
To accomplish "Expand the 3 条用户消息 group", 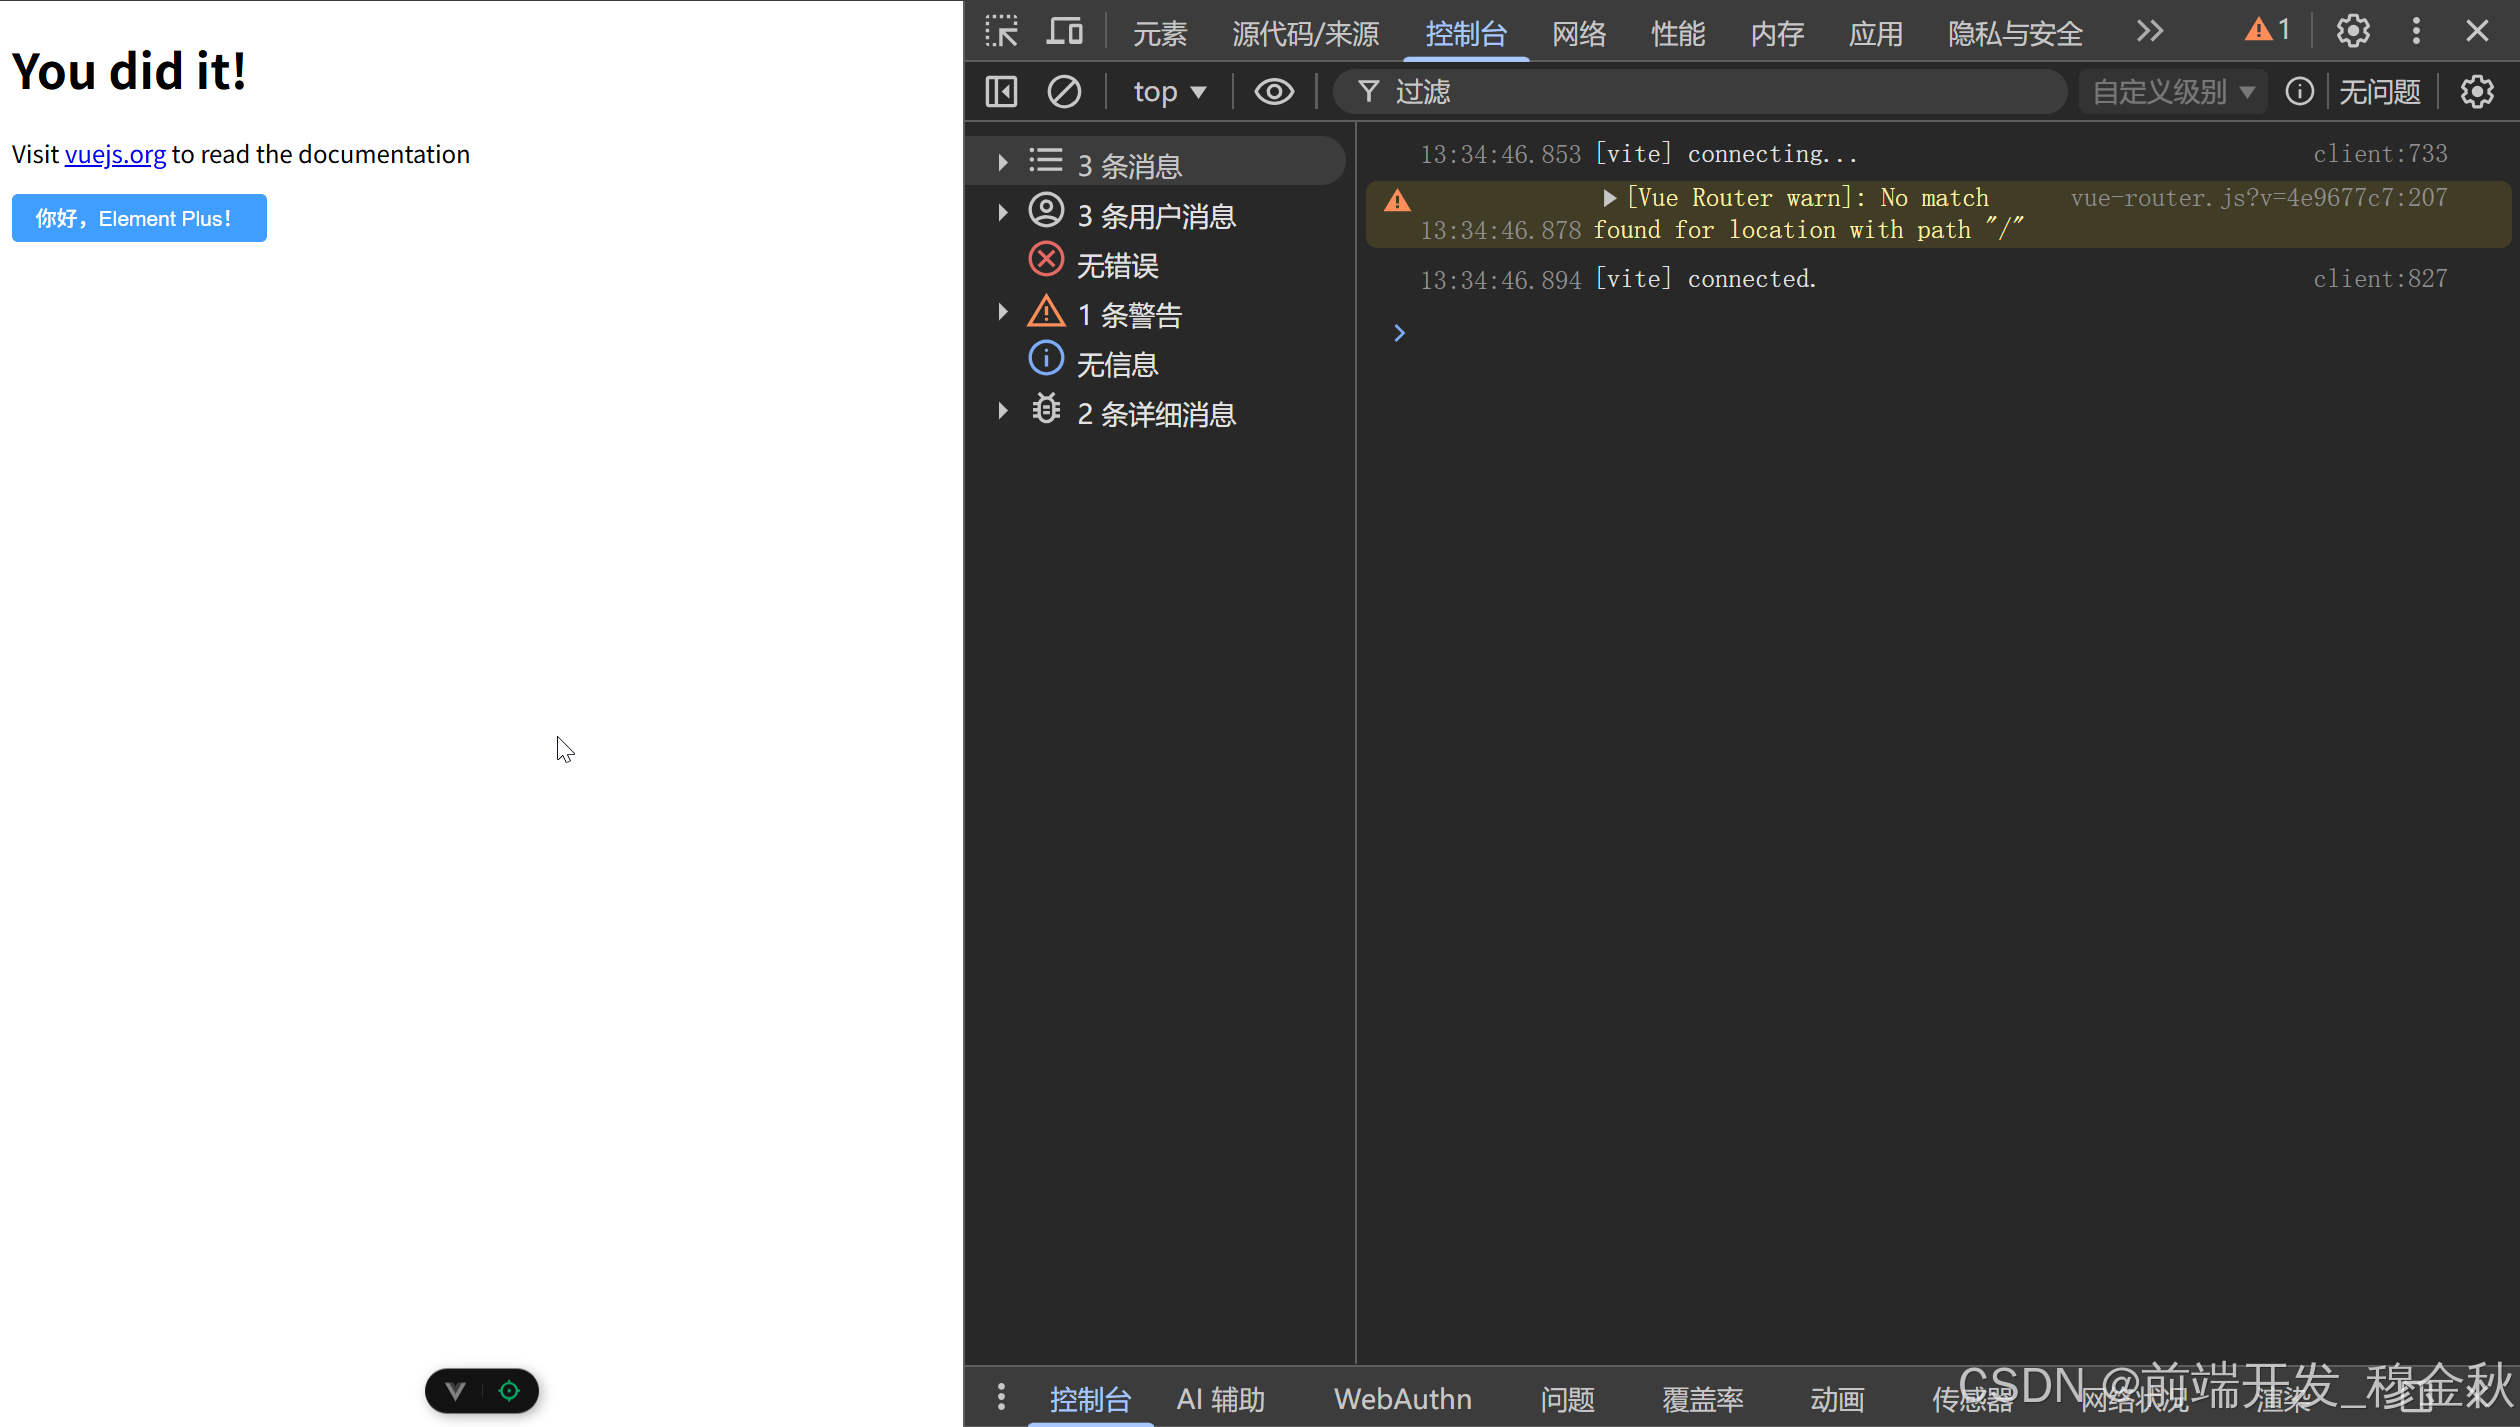I will tap(1003, 213).
